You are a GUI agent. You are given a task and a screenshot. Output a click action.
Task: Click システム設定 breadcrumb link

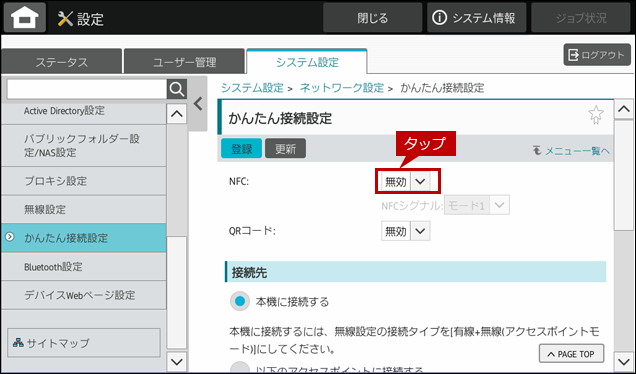click(252, 88)
